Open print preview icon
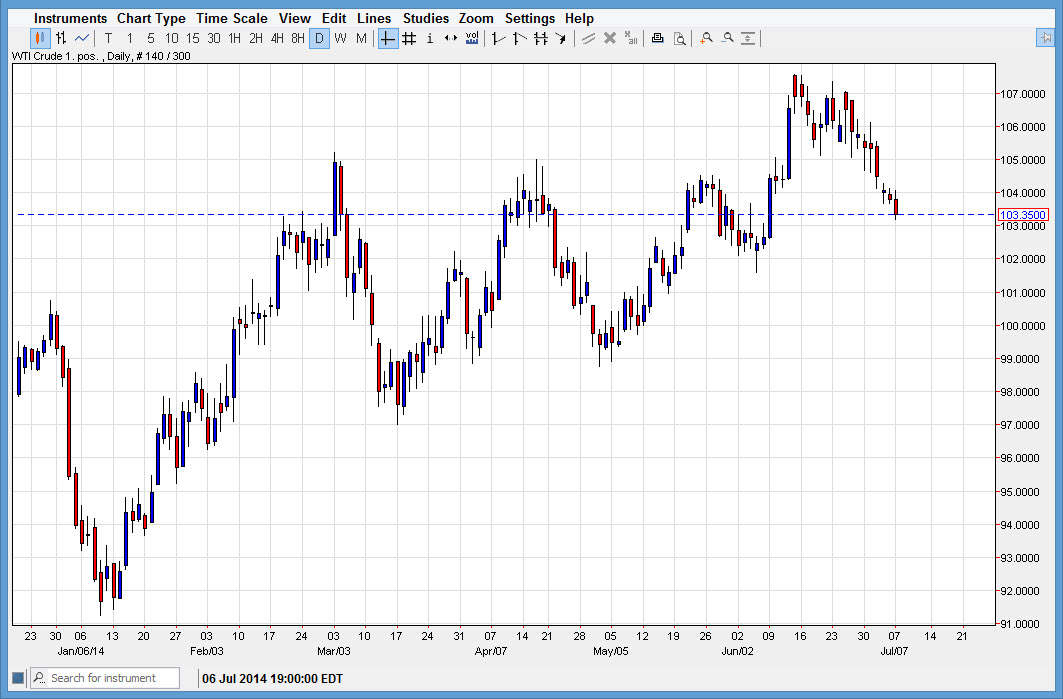This screenshot has height=699, width=1063. point(680,38)
